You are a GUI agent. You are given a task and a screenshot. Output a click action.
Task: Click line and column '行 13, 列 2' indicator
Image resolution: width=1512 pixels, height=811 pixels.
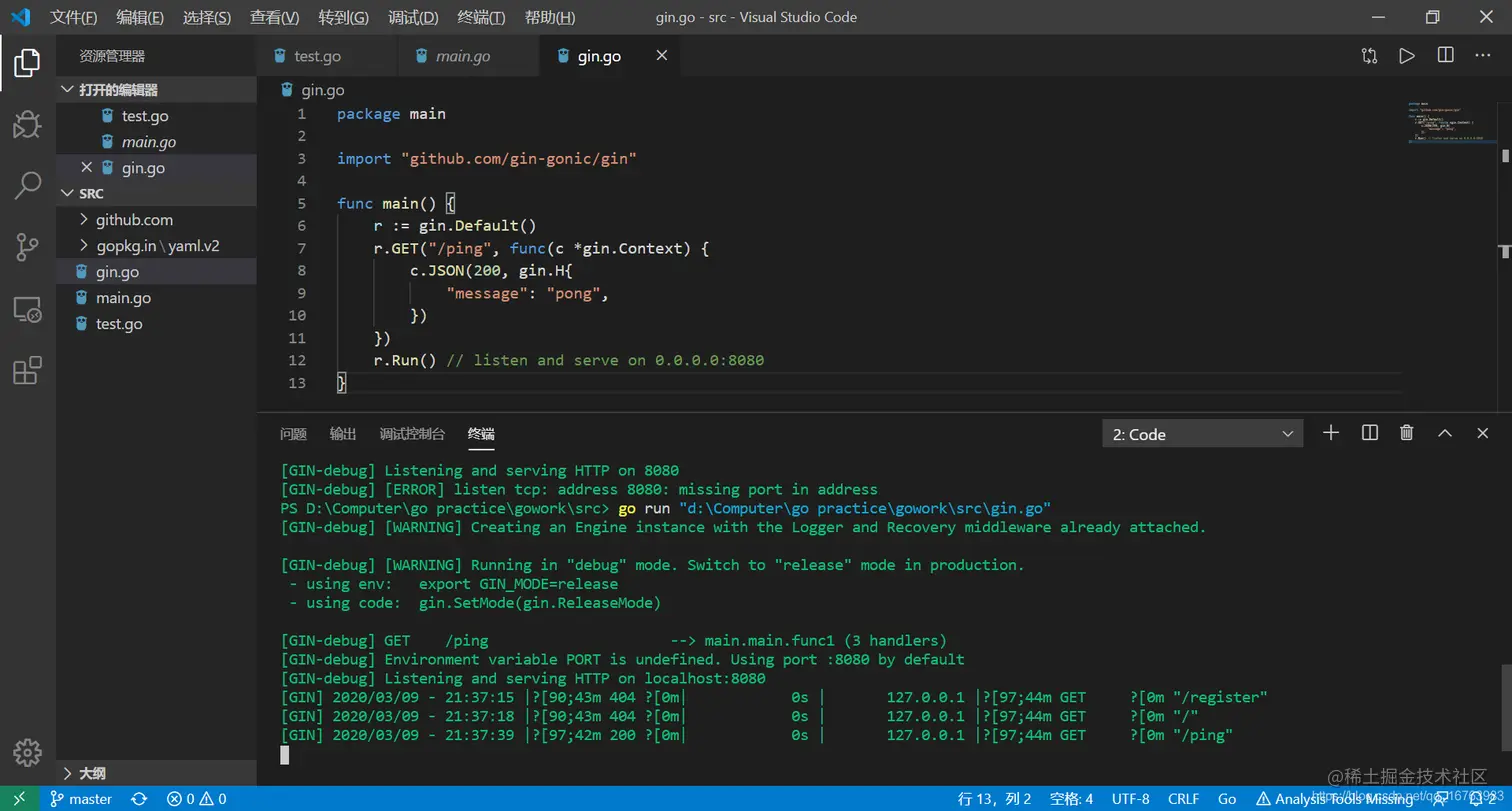click(994, 799)
